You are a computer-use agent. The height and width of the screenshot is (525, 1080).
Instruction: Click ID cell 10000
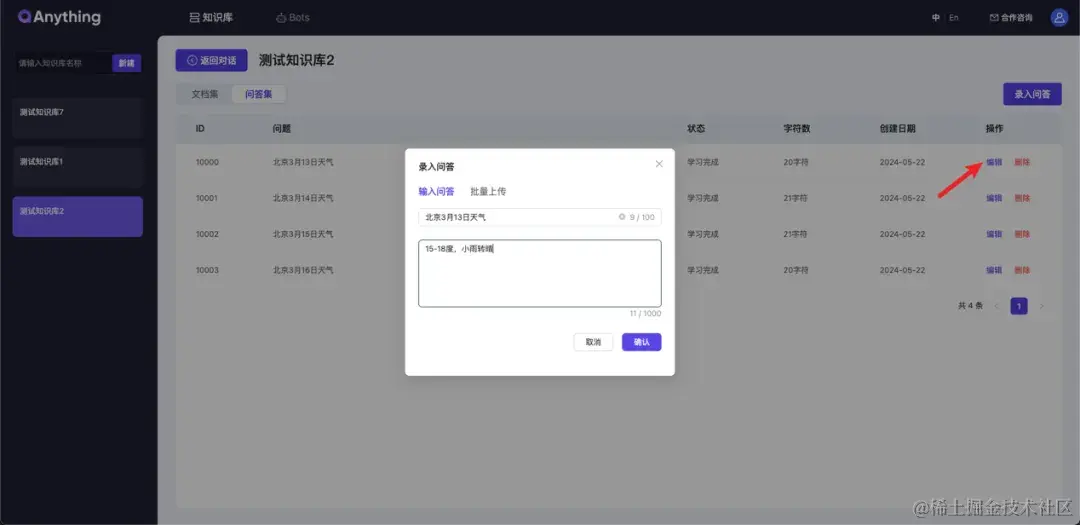pyautogui.click(x=207, y=163)
